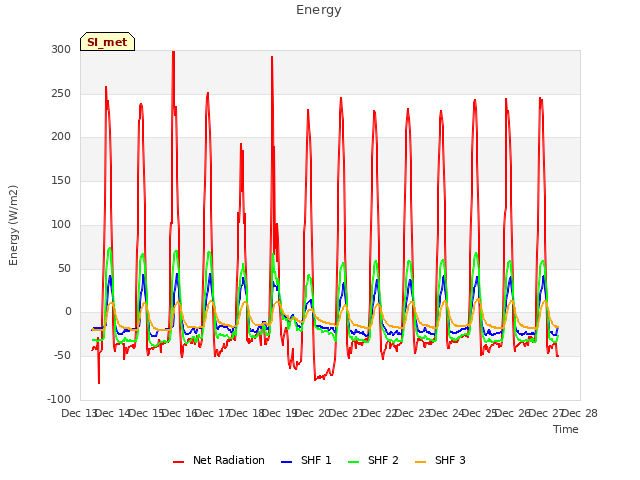
Task: Click the Dec 28 x-axis tick label
Action: point(581,413)
